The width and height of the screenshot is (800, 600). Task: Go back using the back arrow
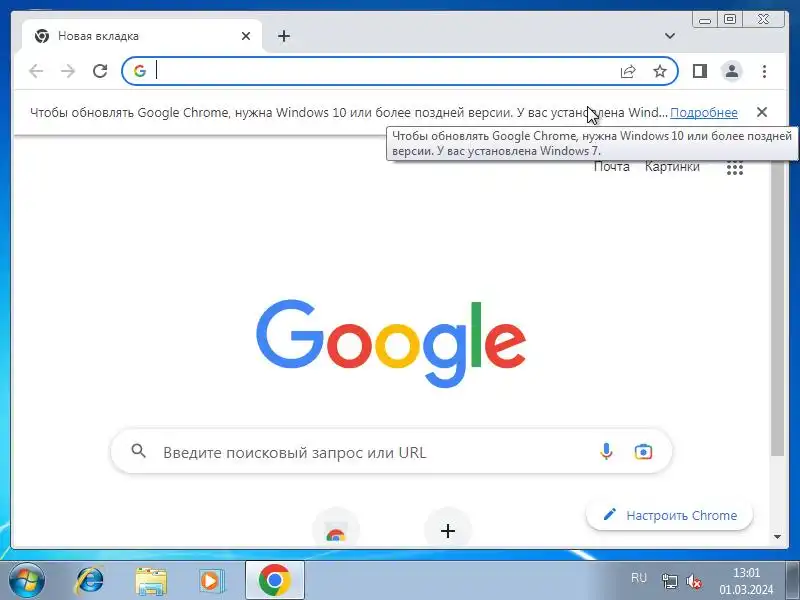coord(36,71)
